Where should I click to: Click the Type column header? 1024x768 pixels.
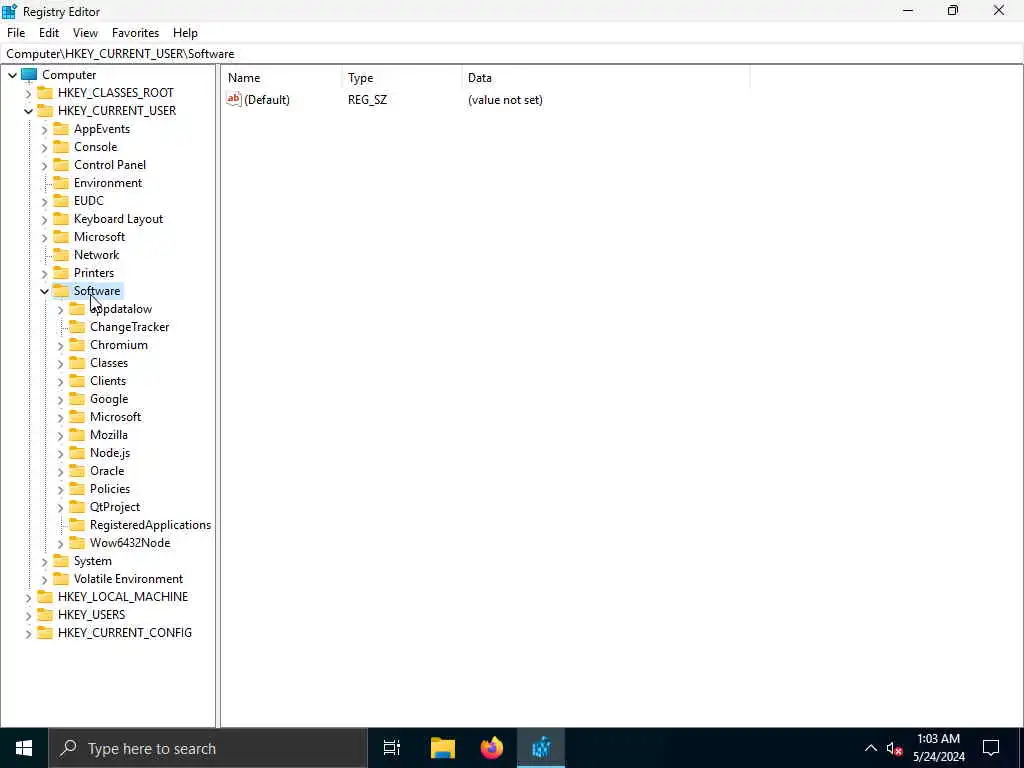[402, 78]
